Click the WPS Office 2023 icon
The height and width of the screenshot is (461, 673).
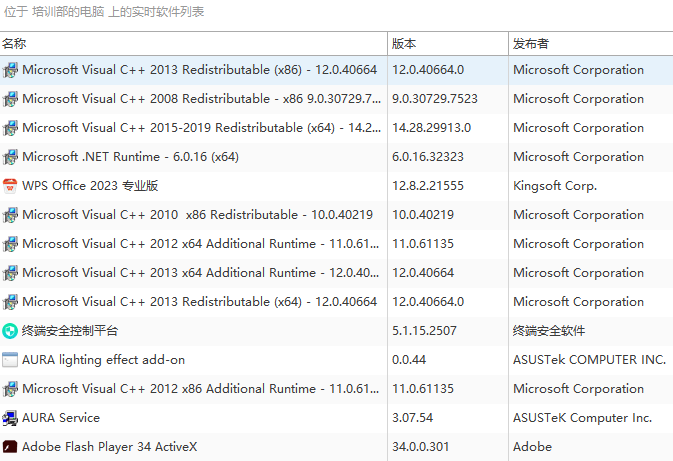(10, 186)
